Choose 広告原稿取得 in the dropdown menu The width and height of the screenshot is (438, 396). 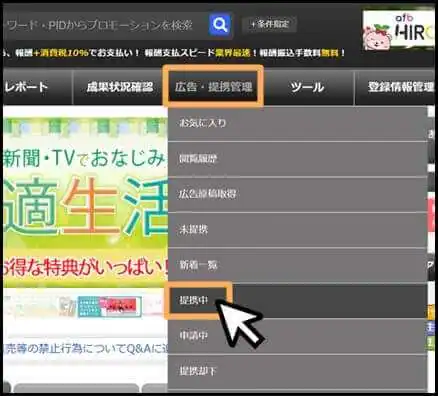[297, 194]
